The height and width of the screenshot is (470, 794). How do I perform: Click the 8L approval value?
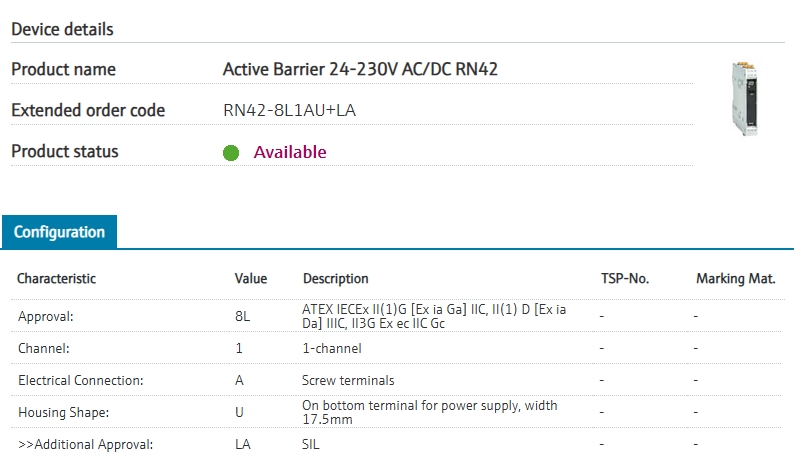click(242, 316)
